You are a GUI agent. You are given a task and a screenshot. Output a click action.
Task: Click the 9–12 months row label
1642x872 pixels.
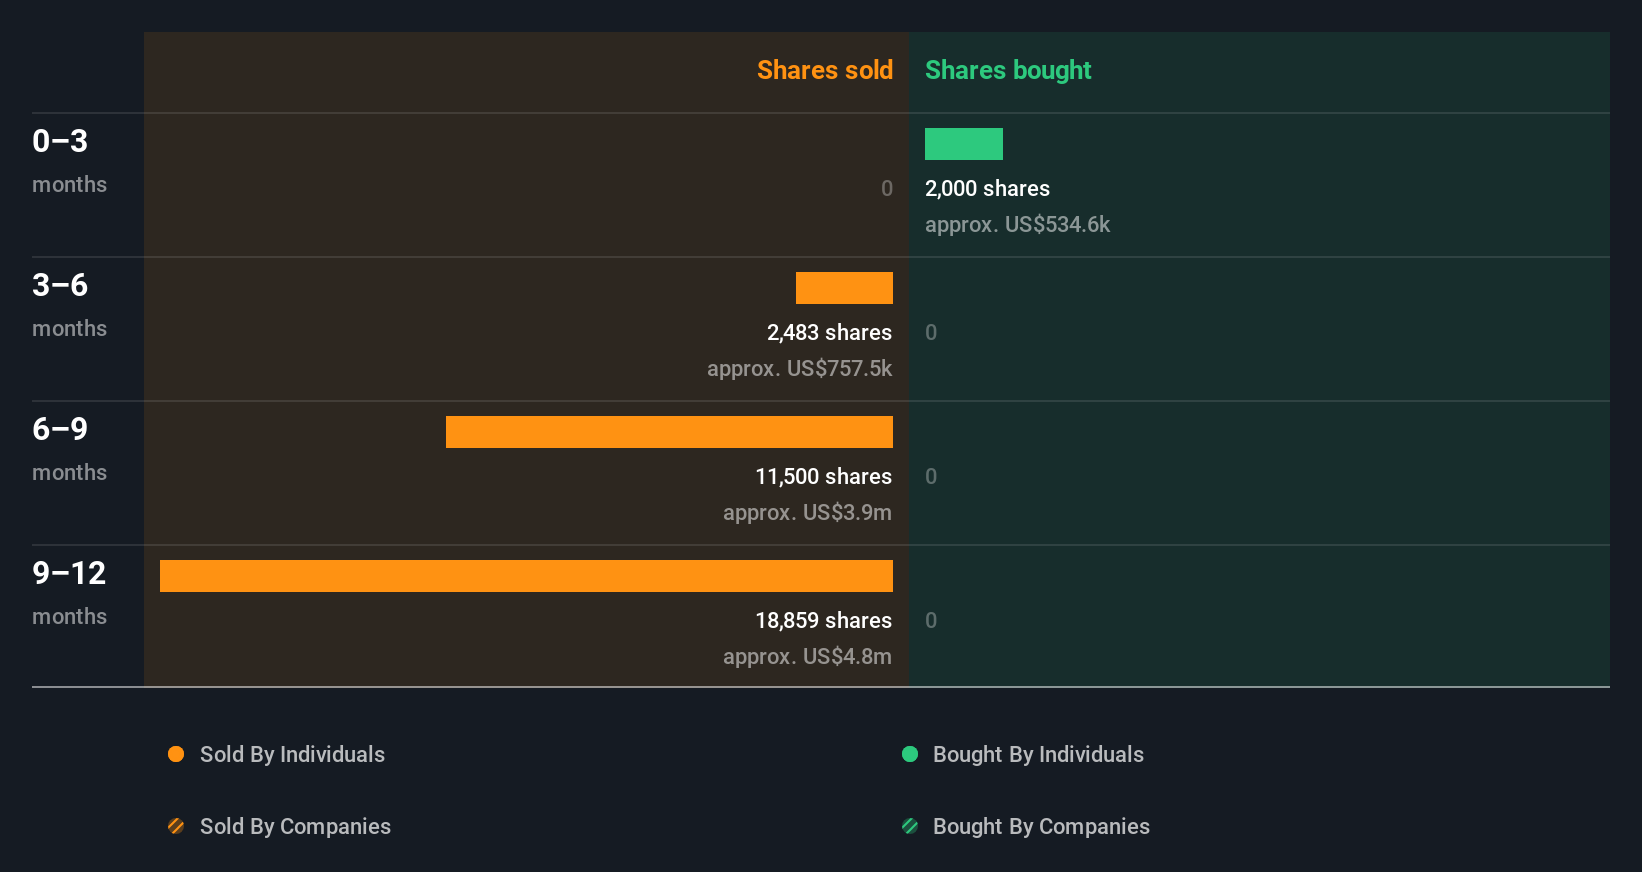[69, 592]
